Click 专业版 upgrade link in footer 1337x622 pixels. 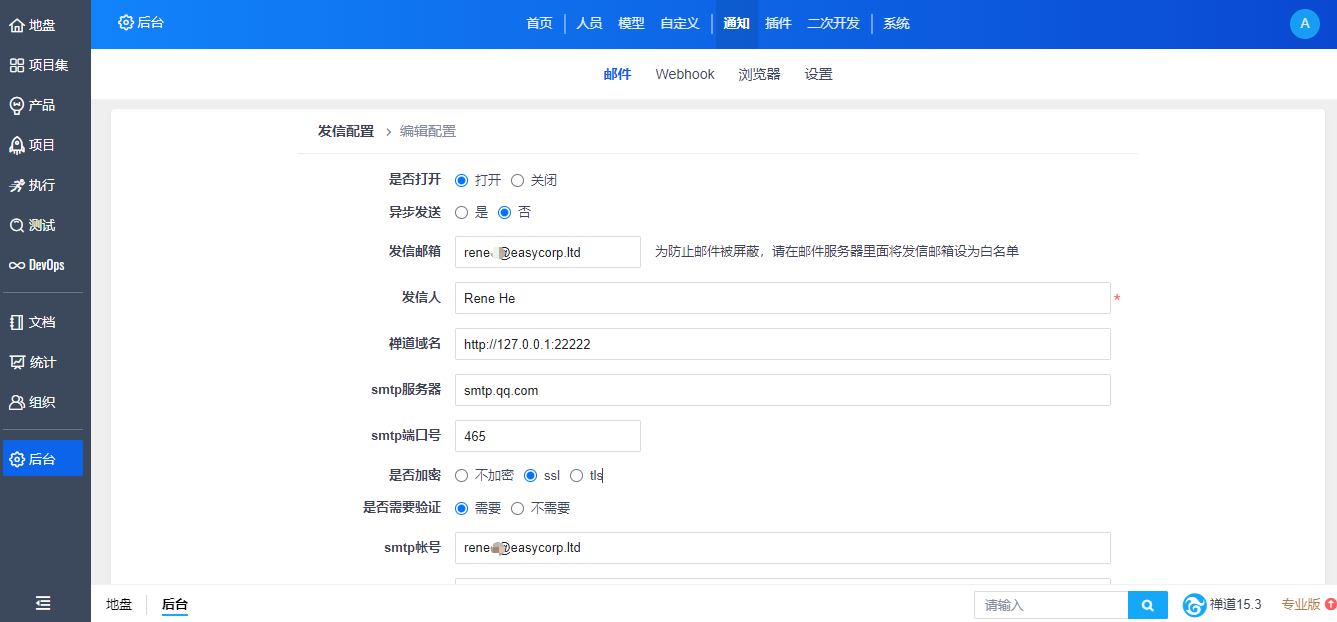1301,604
